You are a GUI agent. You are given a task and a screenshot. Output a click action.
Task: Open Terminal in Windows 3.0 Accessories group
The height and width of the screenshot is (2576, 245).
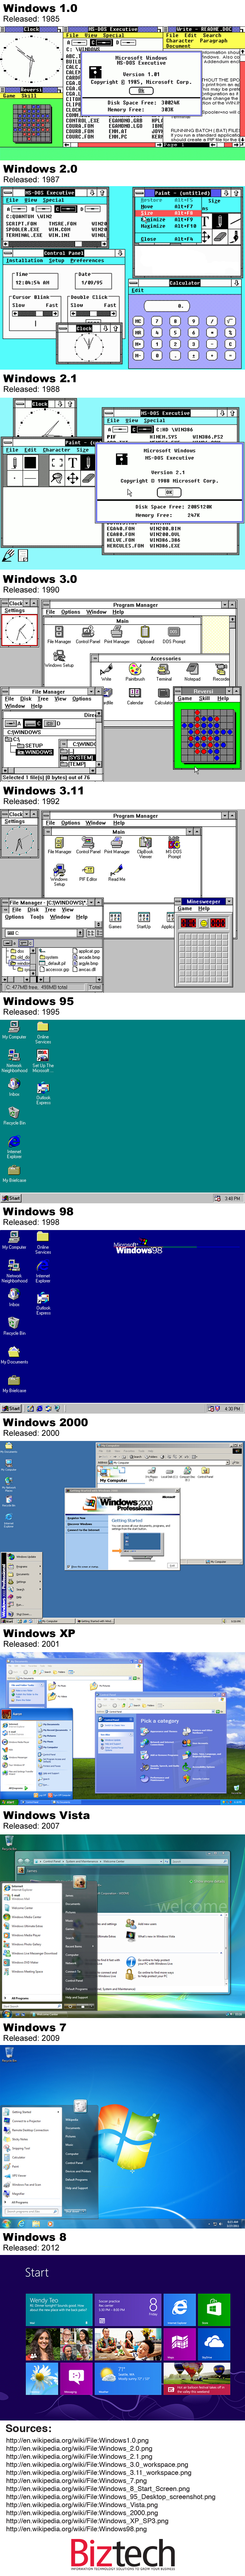[x=164, y=673]
